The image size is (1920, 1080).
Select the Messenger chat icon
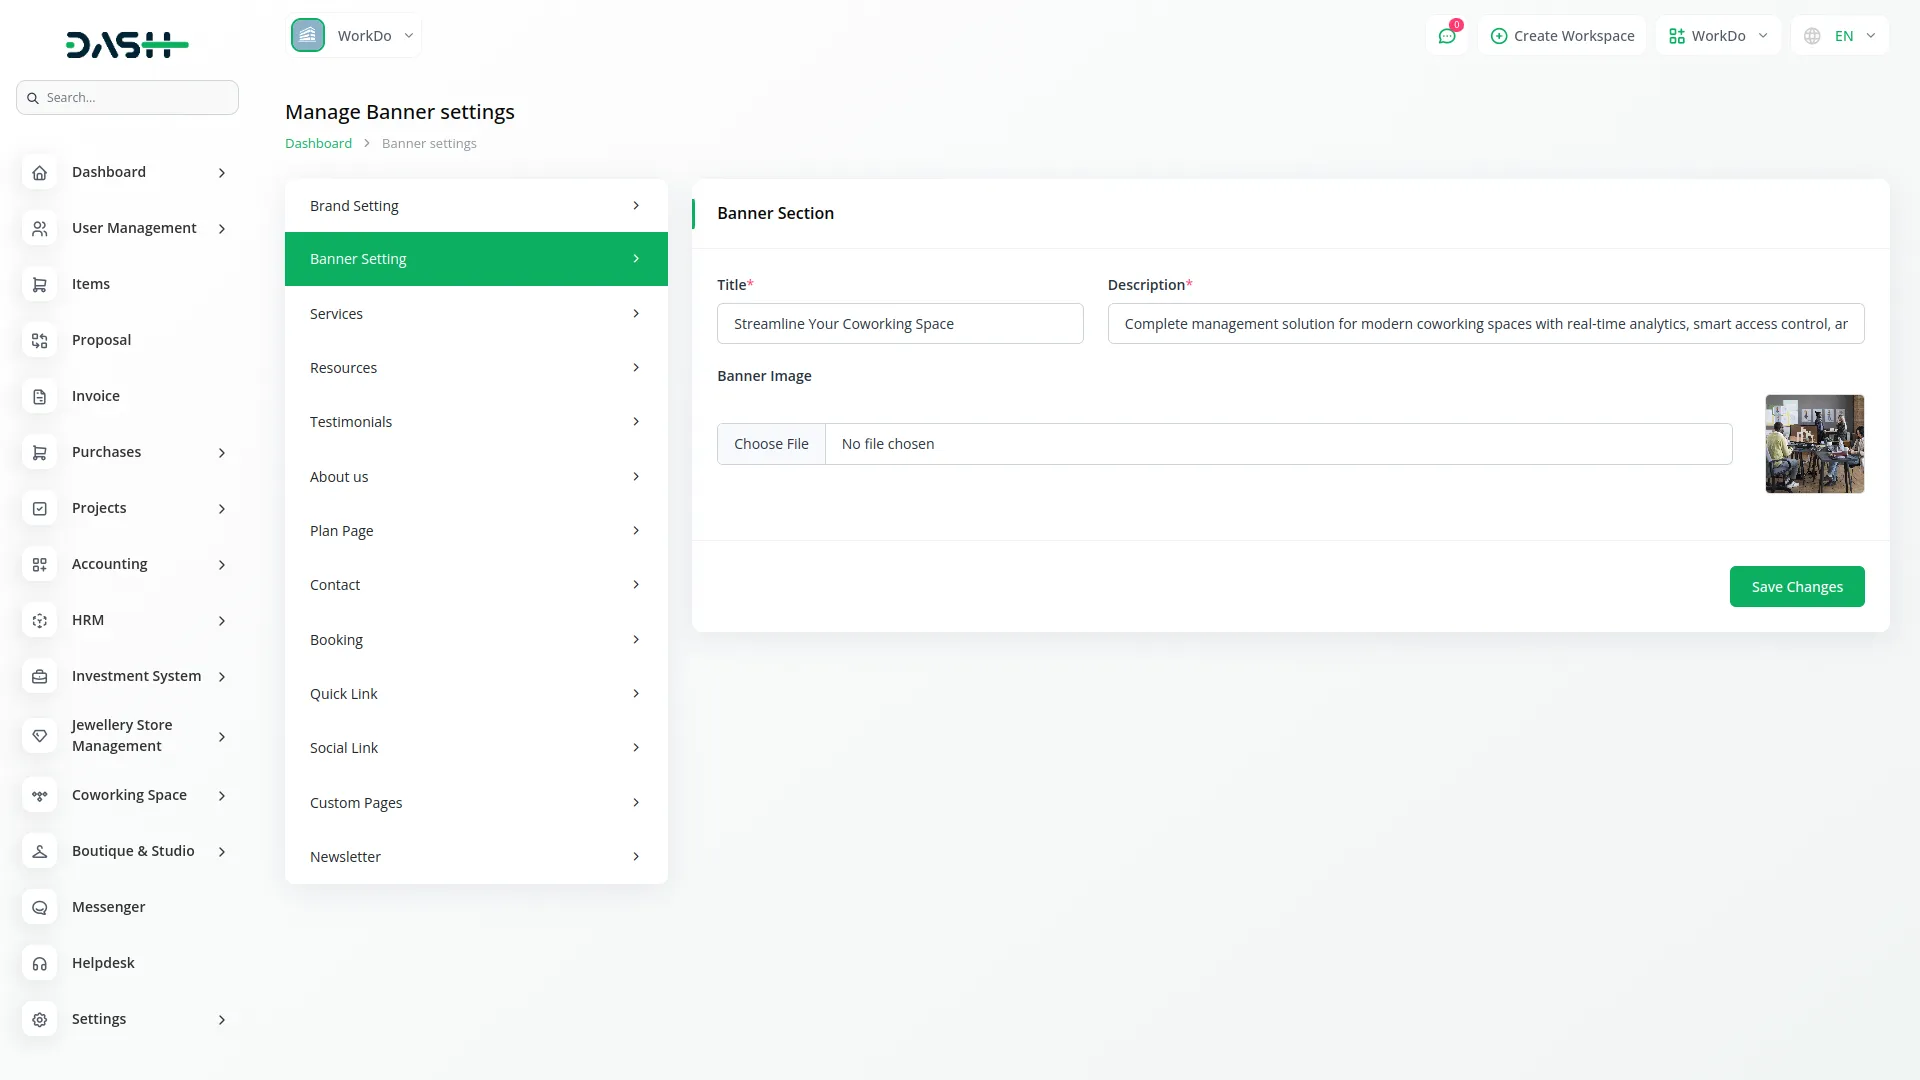pyautogui.click(x=39, y=907)
